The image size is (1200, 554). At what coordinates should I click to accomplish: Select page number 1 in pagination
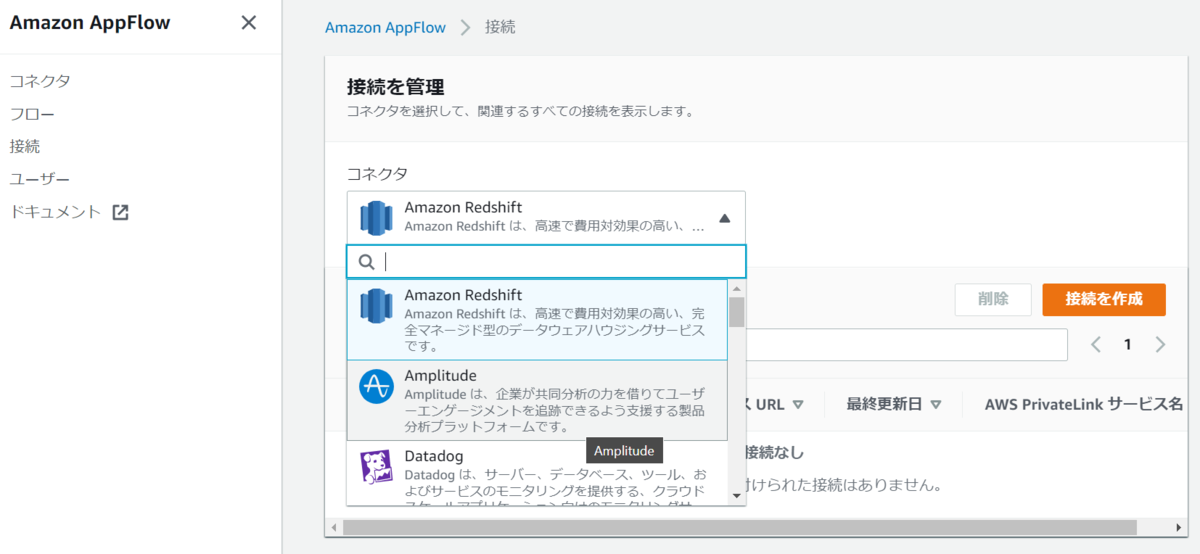tap(1128, 344)
